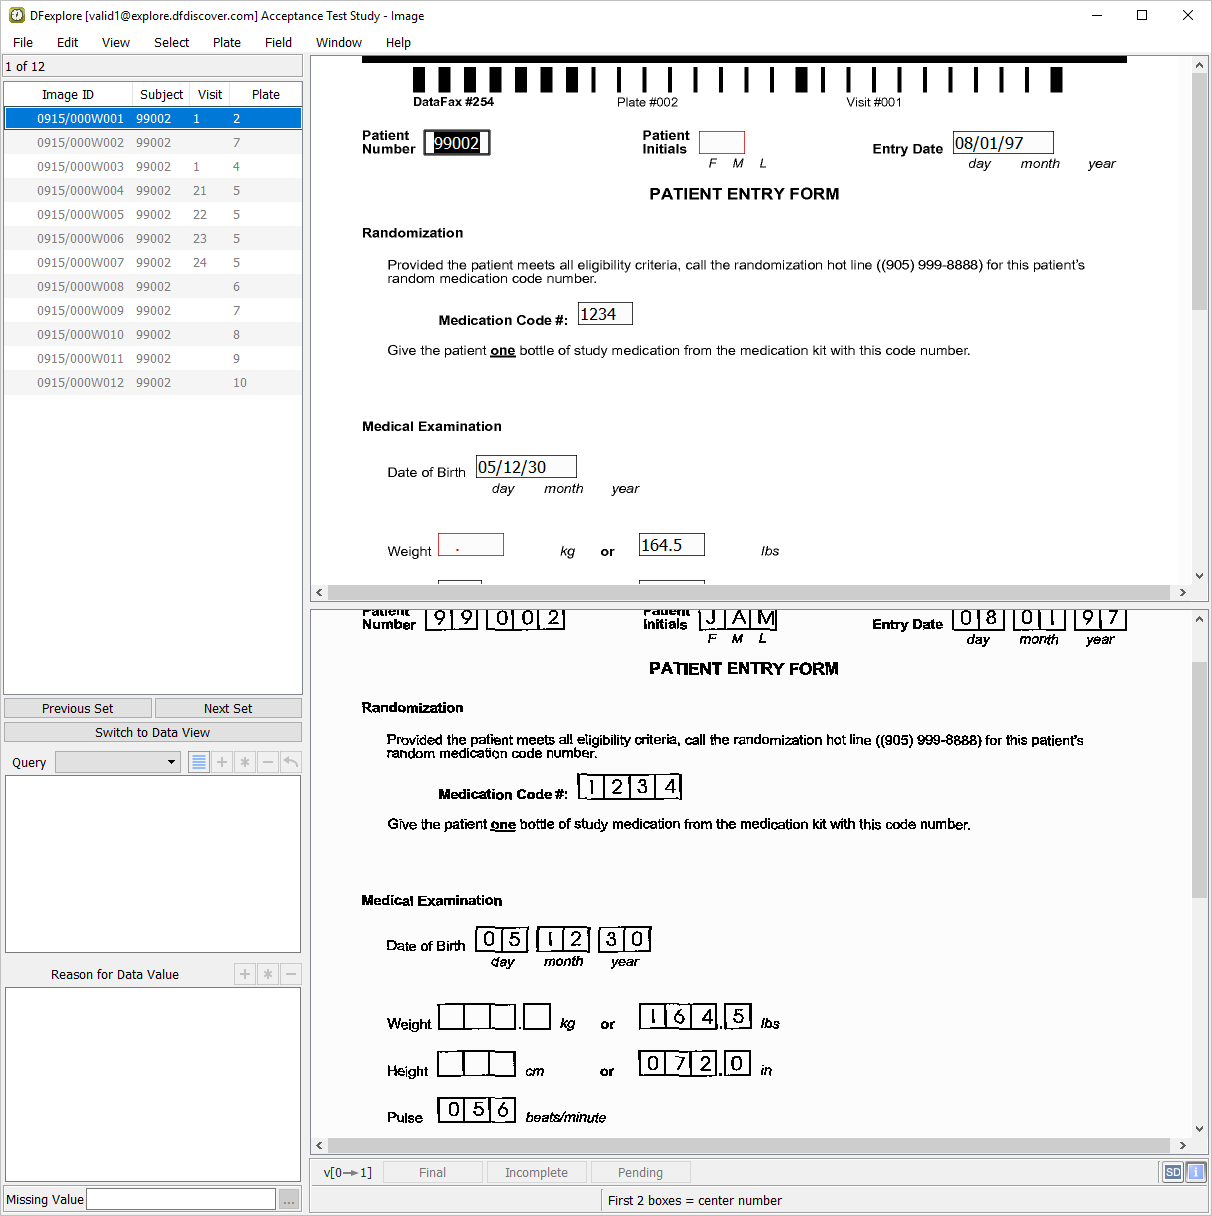This screenshot has width=1212, height=1216.
Task: Click the query asterisk edit icon
Action: (x=245, y=762)
